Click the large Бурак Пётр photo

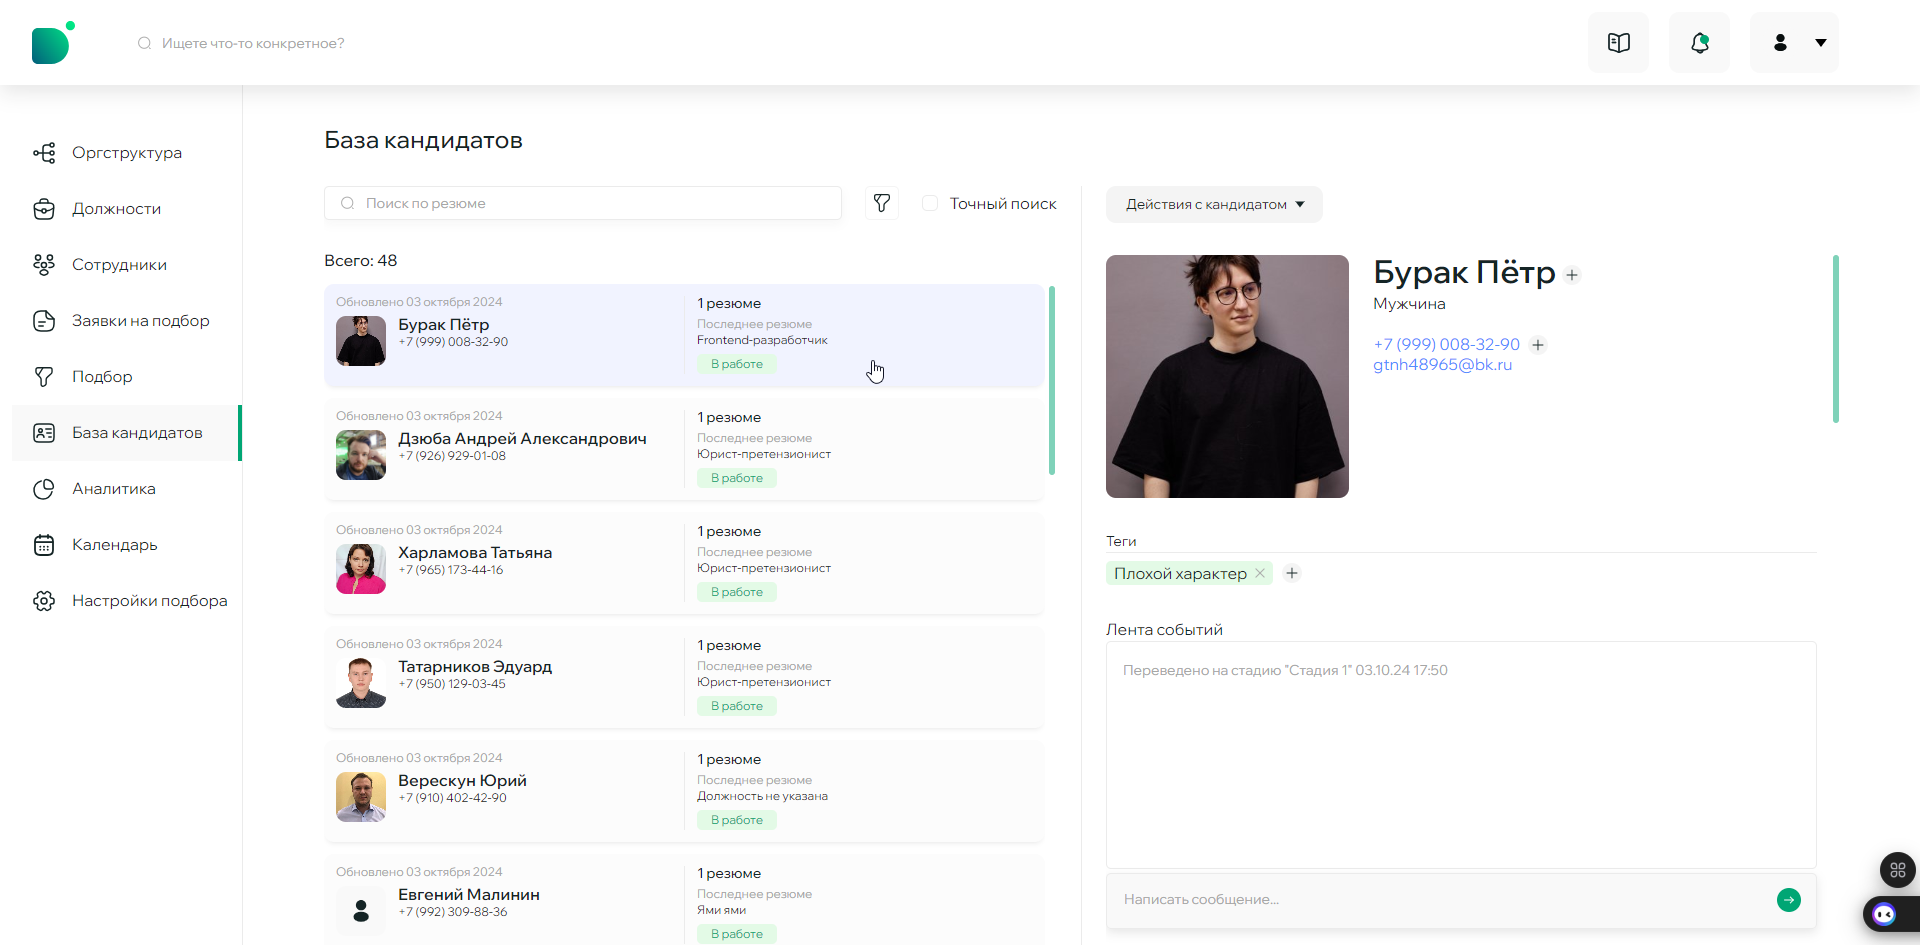[x=1227, y=376]
